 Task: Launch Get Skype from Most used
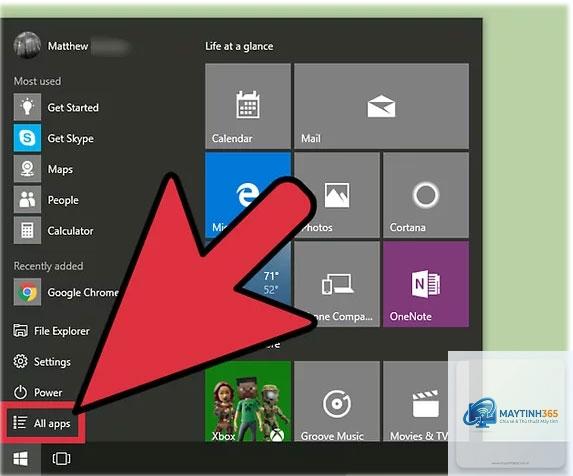click(27, 138)
